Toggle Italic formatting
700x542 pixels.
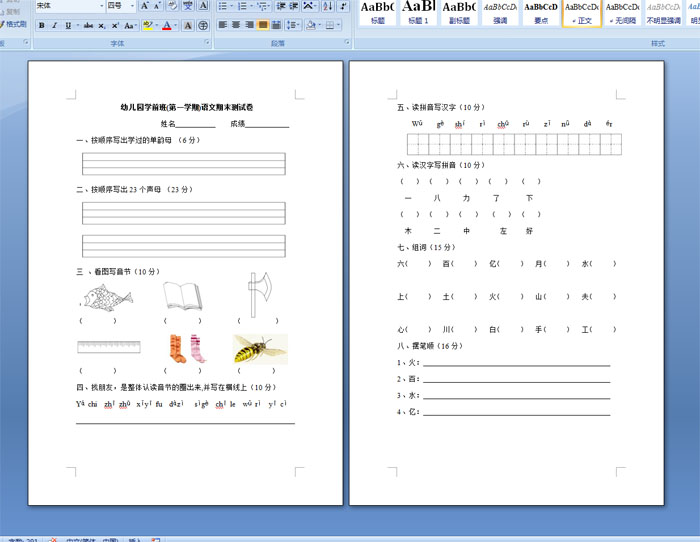tap(54, 25)
